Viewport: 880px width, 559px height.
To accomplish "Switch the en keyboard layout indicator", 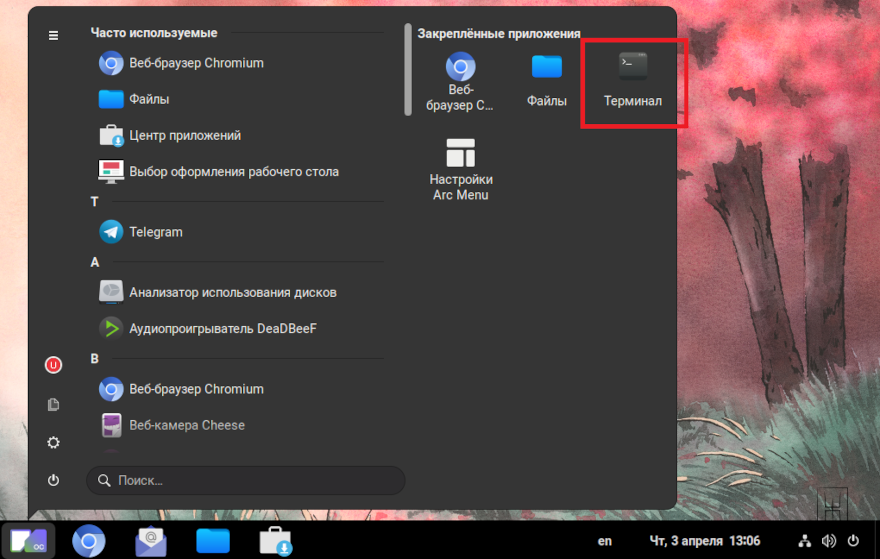I will 605,541.
